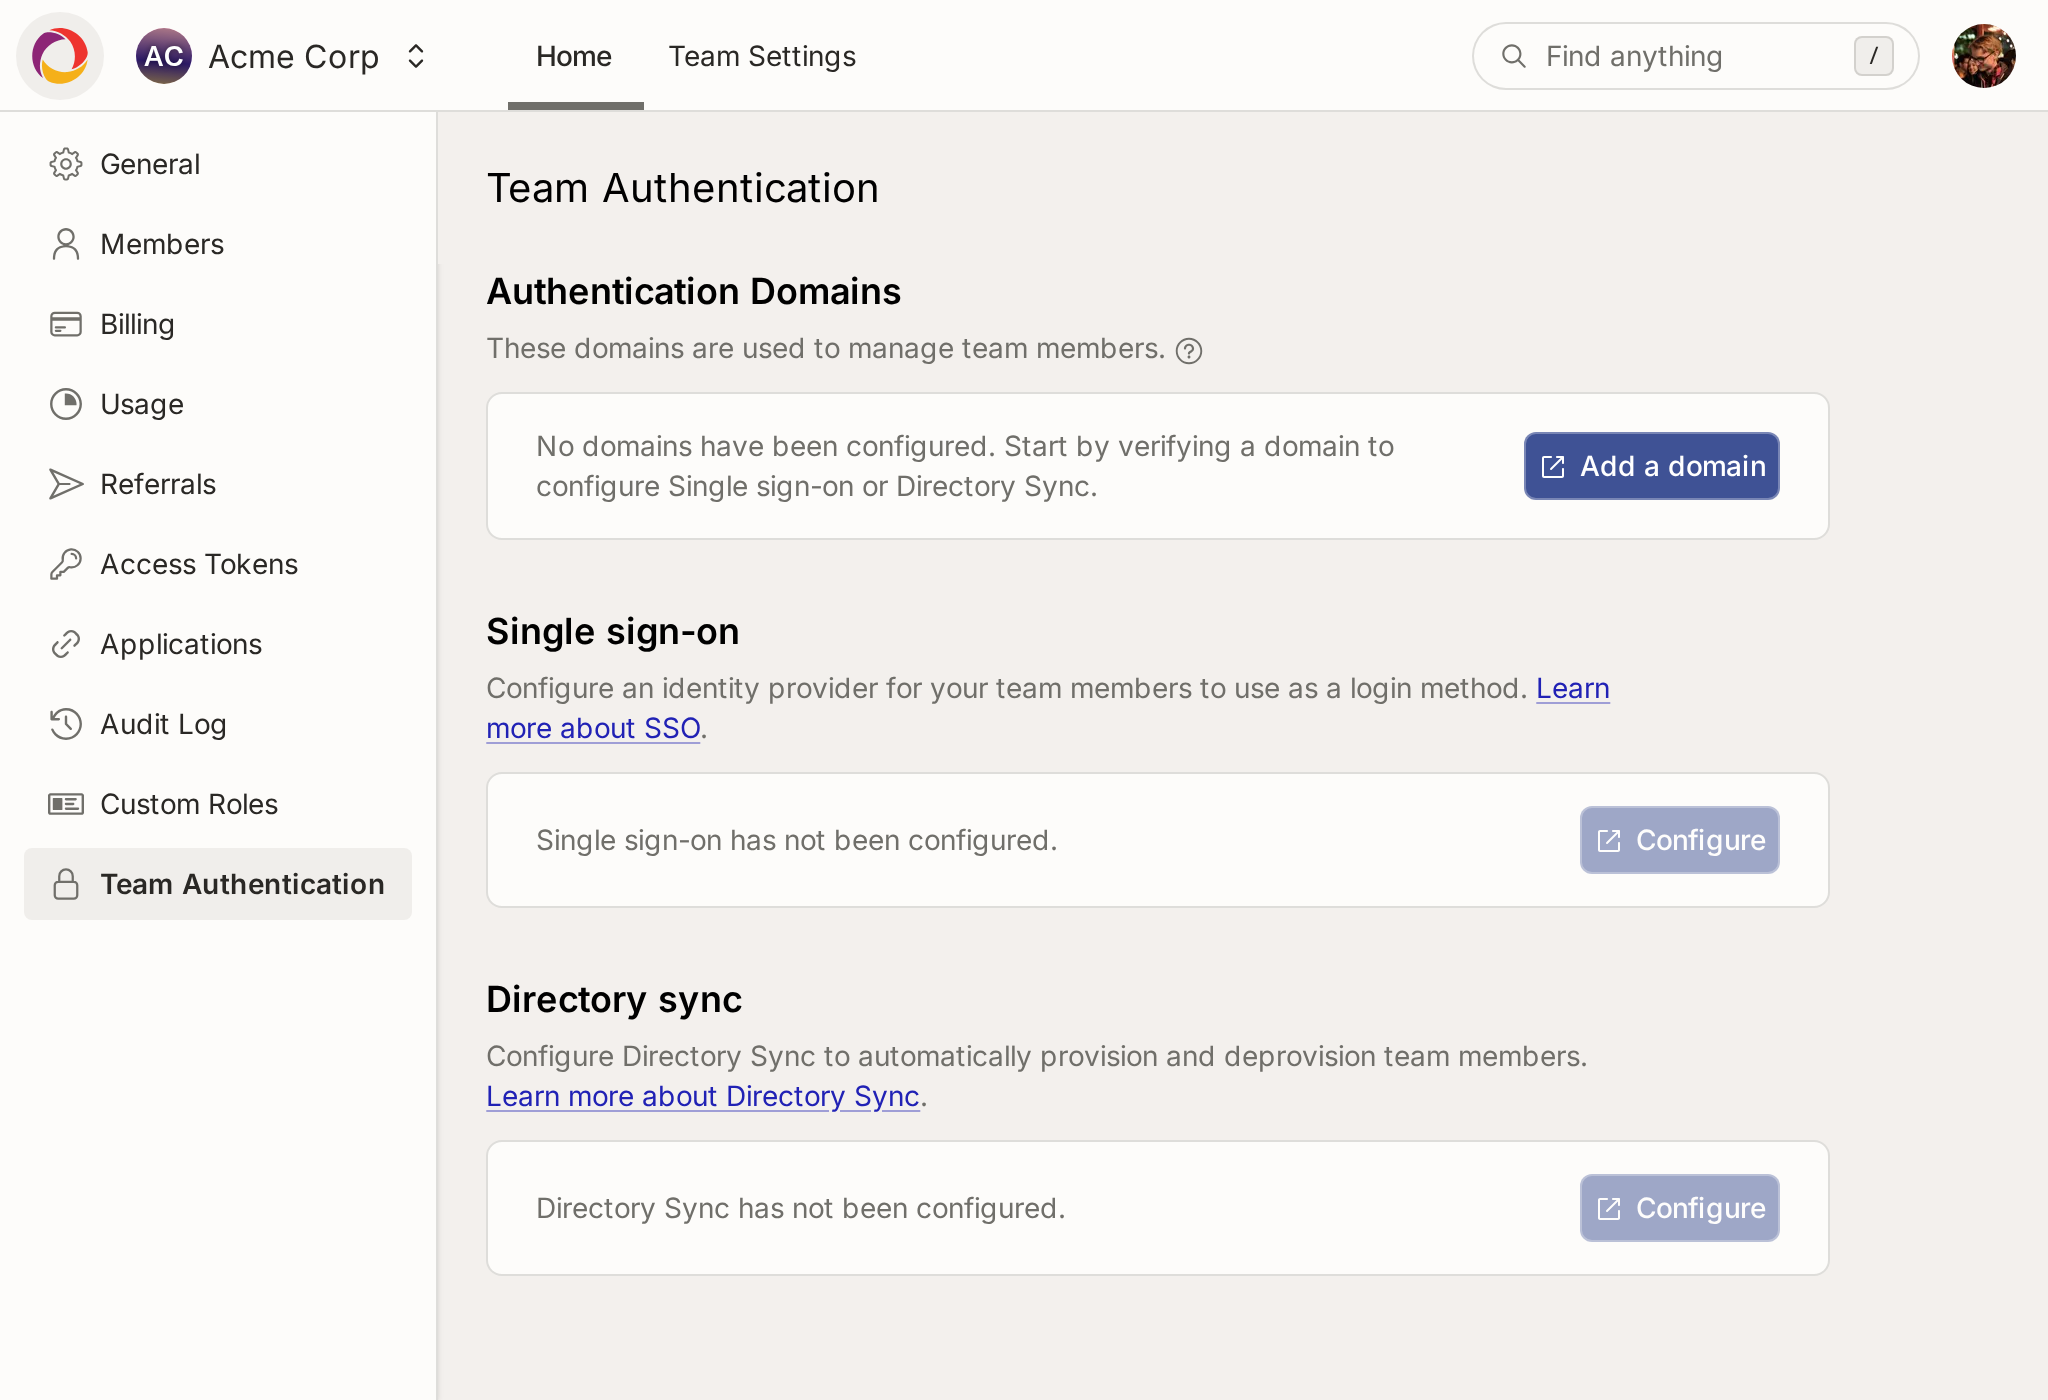Open the Access Tokens page
The width and height of the screenshot is (2048, 1400).
pos(218,564)
